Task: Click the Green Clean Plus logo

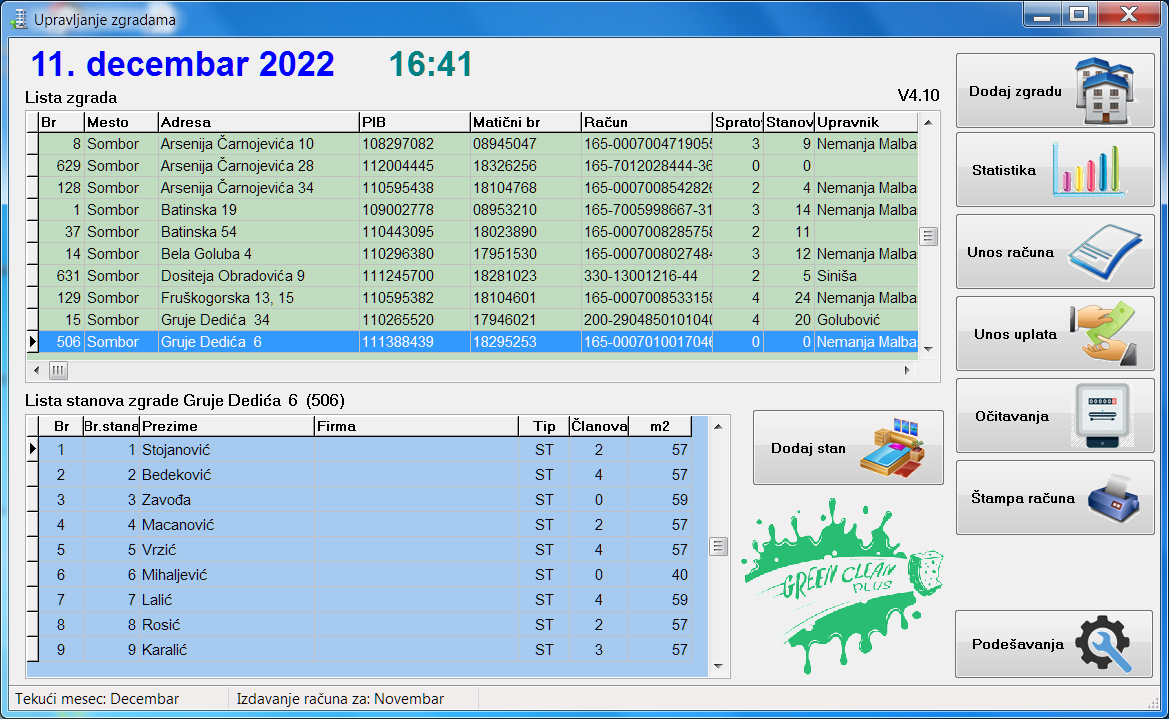Action: pyautogui.click(x=842, y=586)
